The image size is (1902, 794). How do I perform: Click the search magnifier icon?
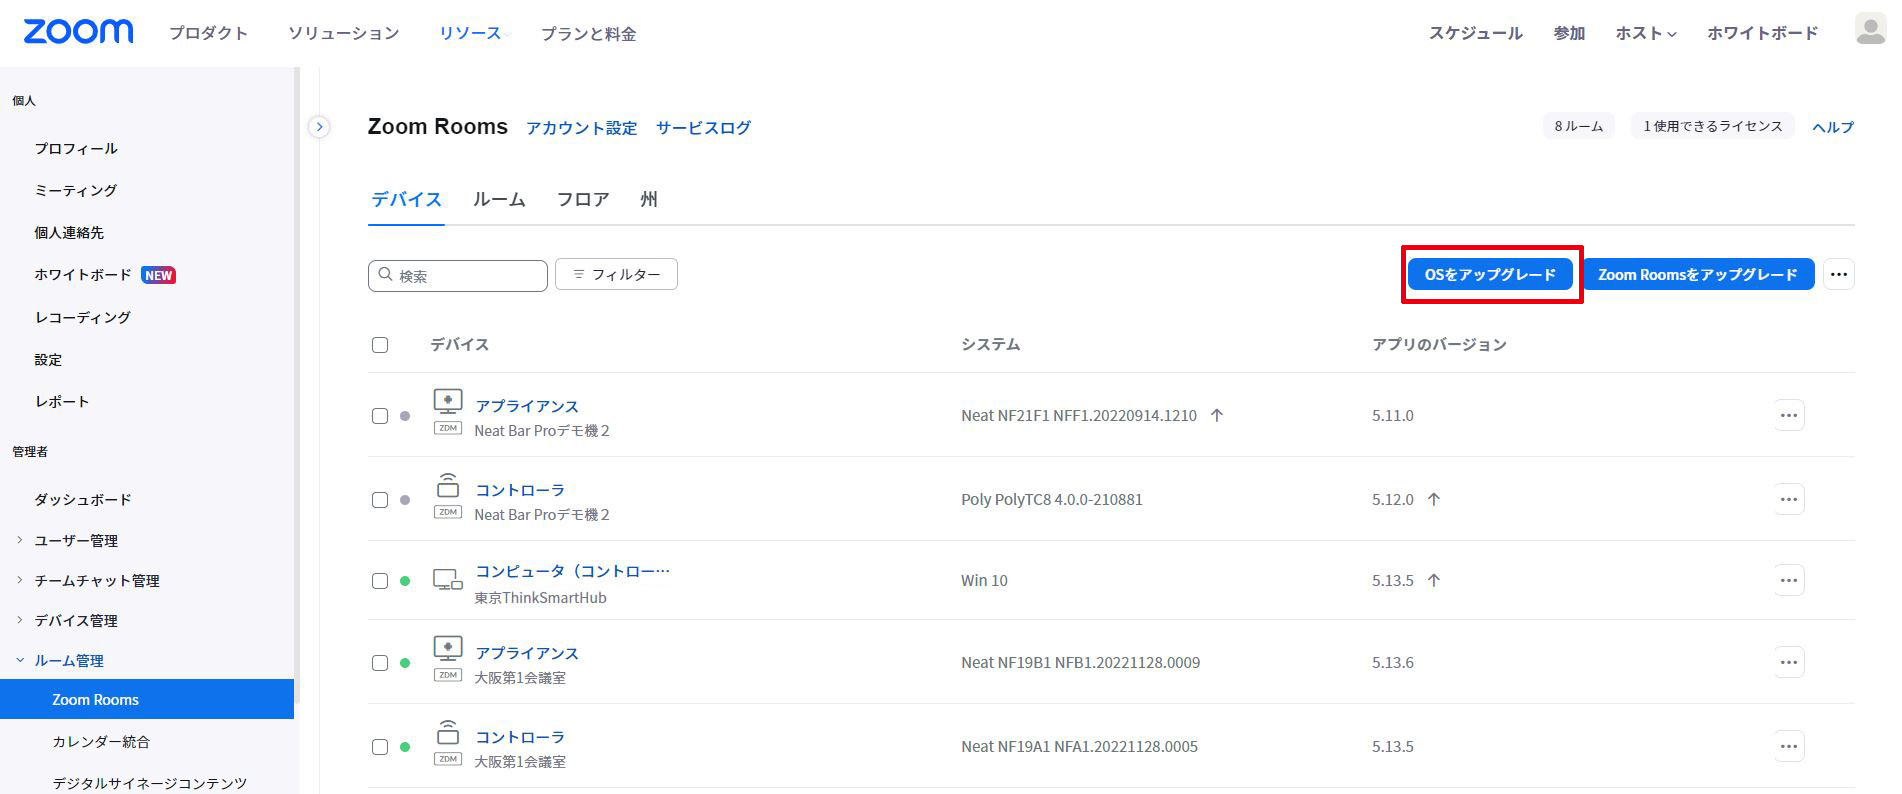coord(385,275)
